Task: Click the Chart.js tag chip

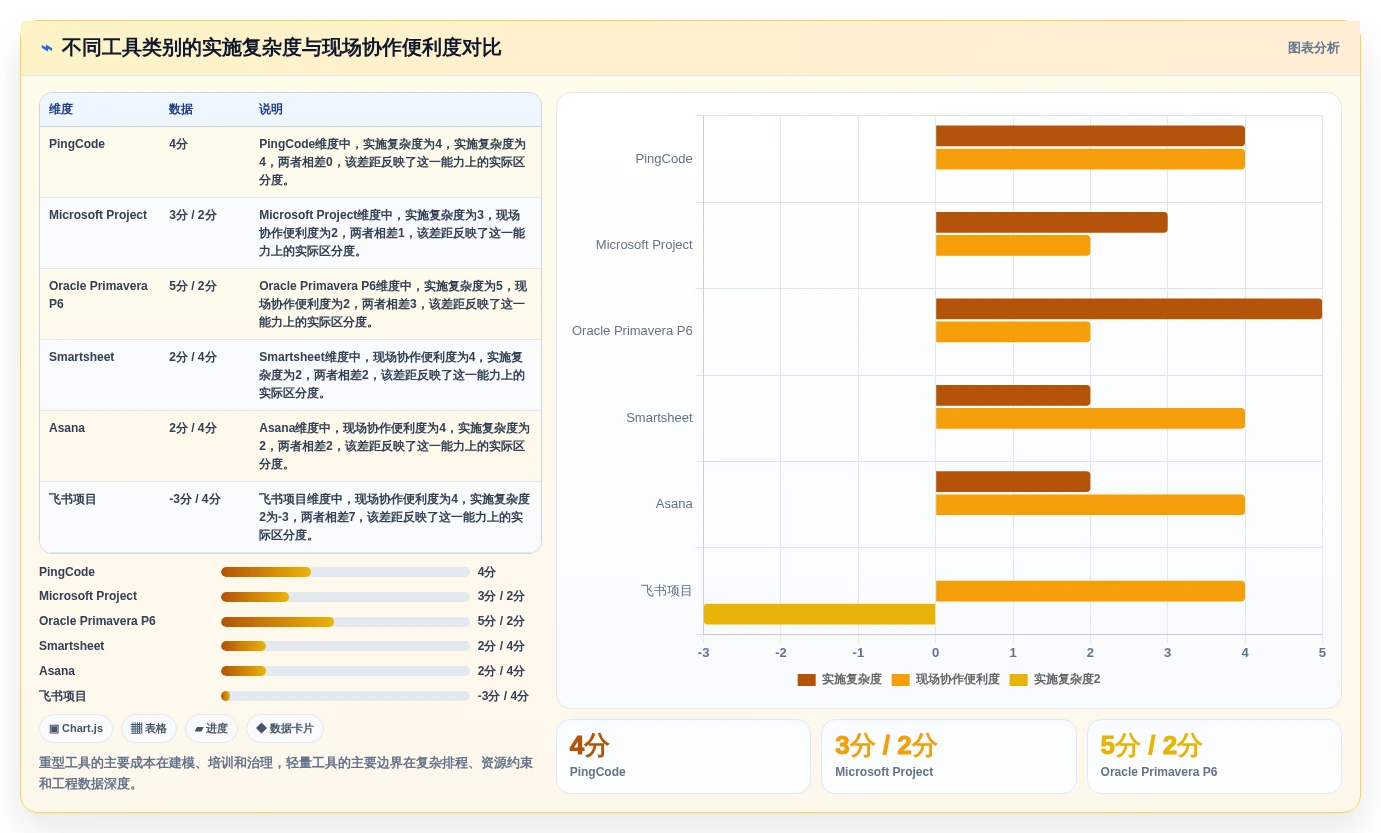Action: 76,729
